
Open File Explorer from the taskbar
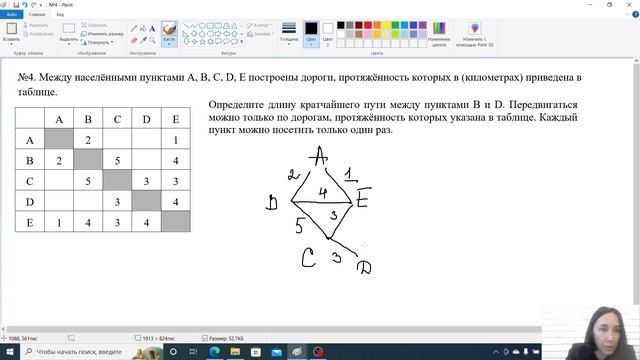click(x=235, y=352)
